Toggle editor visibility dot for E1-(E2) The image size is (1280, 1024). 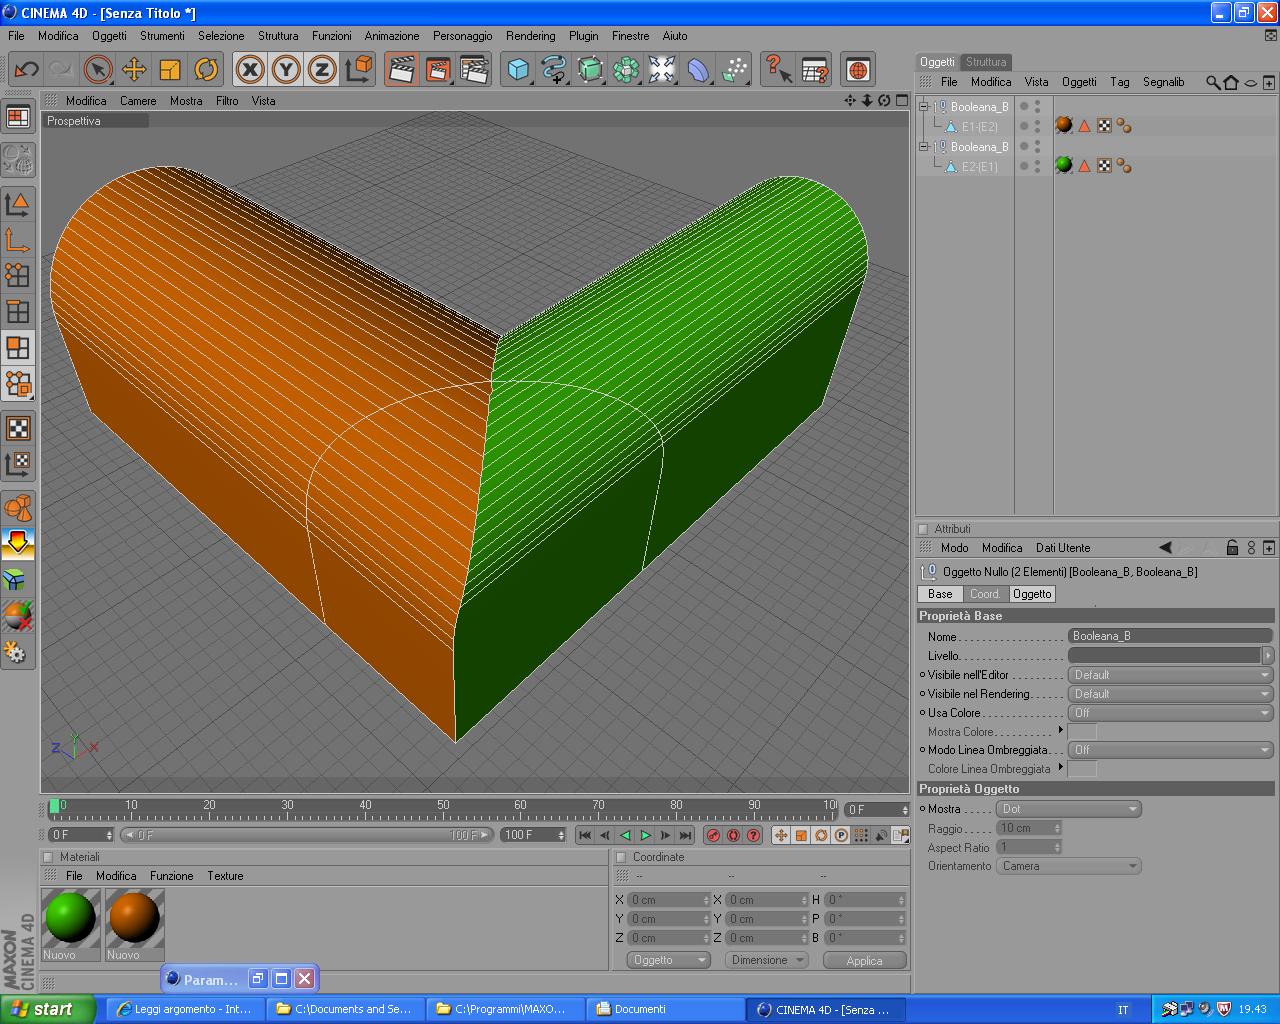tap(1023, 124)
